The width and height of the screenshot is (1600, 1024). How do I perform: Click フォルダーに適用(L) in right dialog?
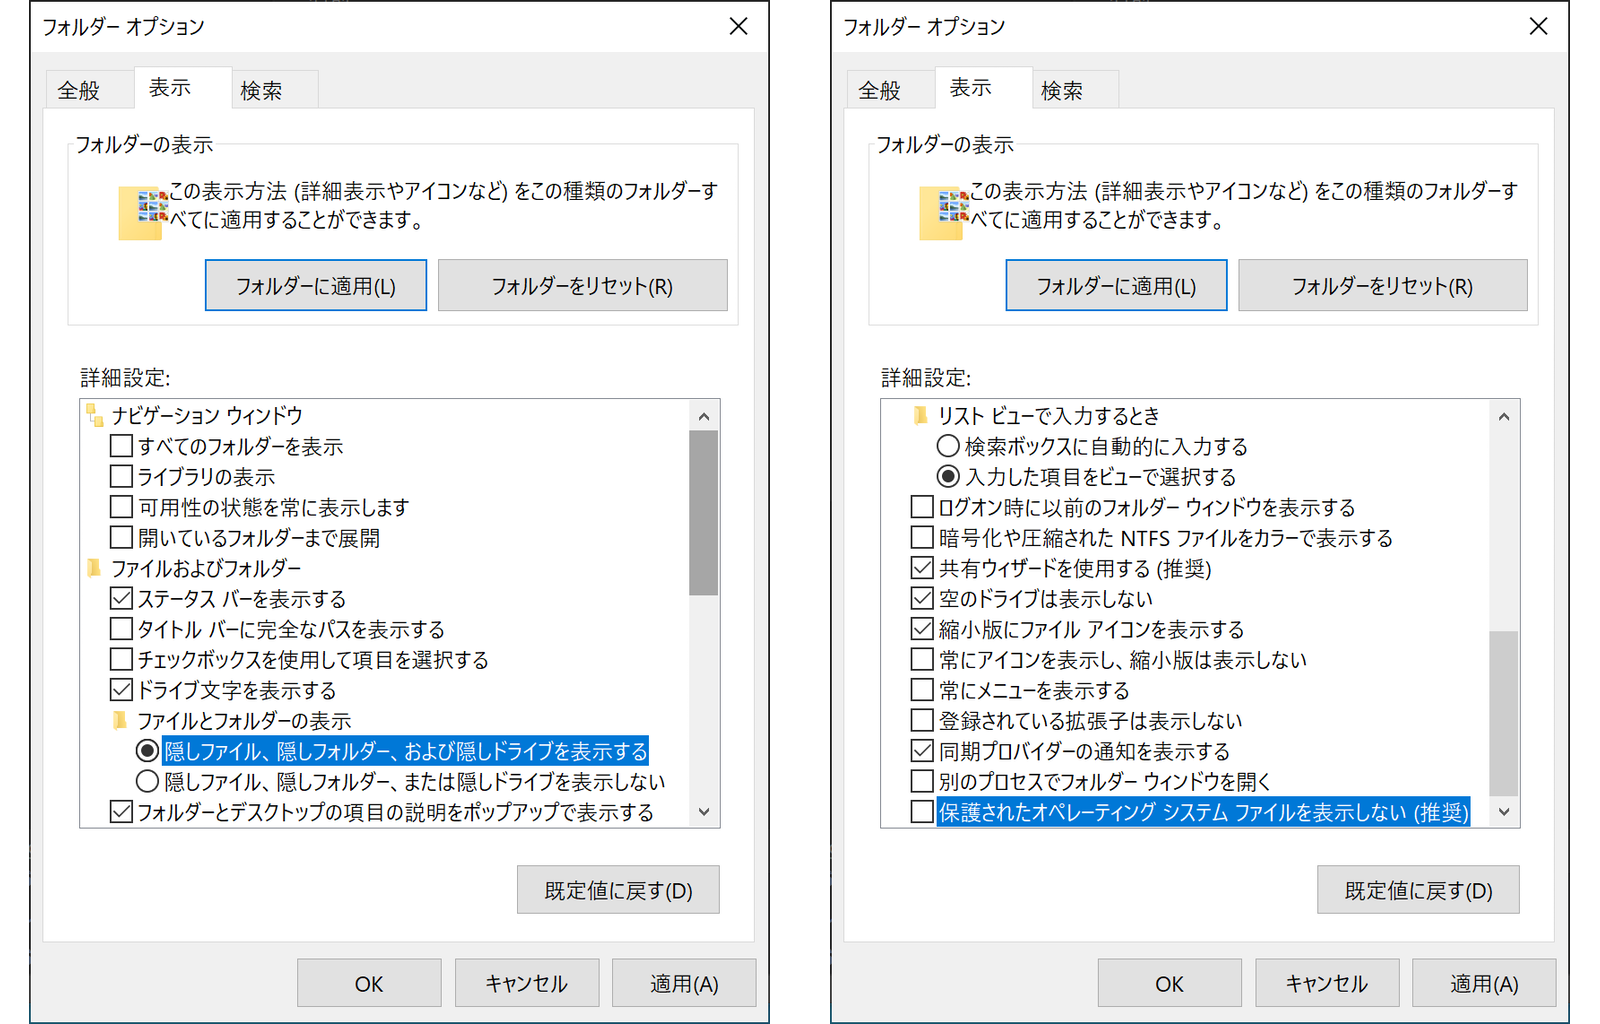coord(1116,285)
